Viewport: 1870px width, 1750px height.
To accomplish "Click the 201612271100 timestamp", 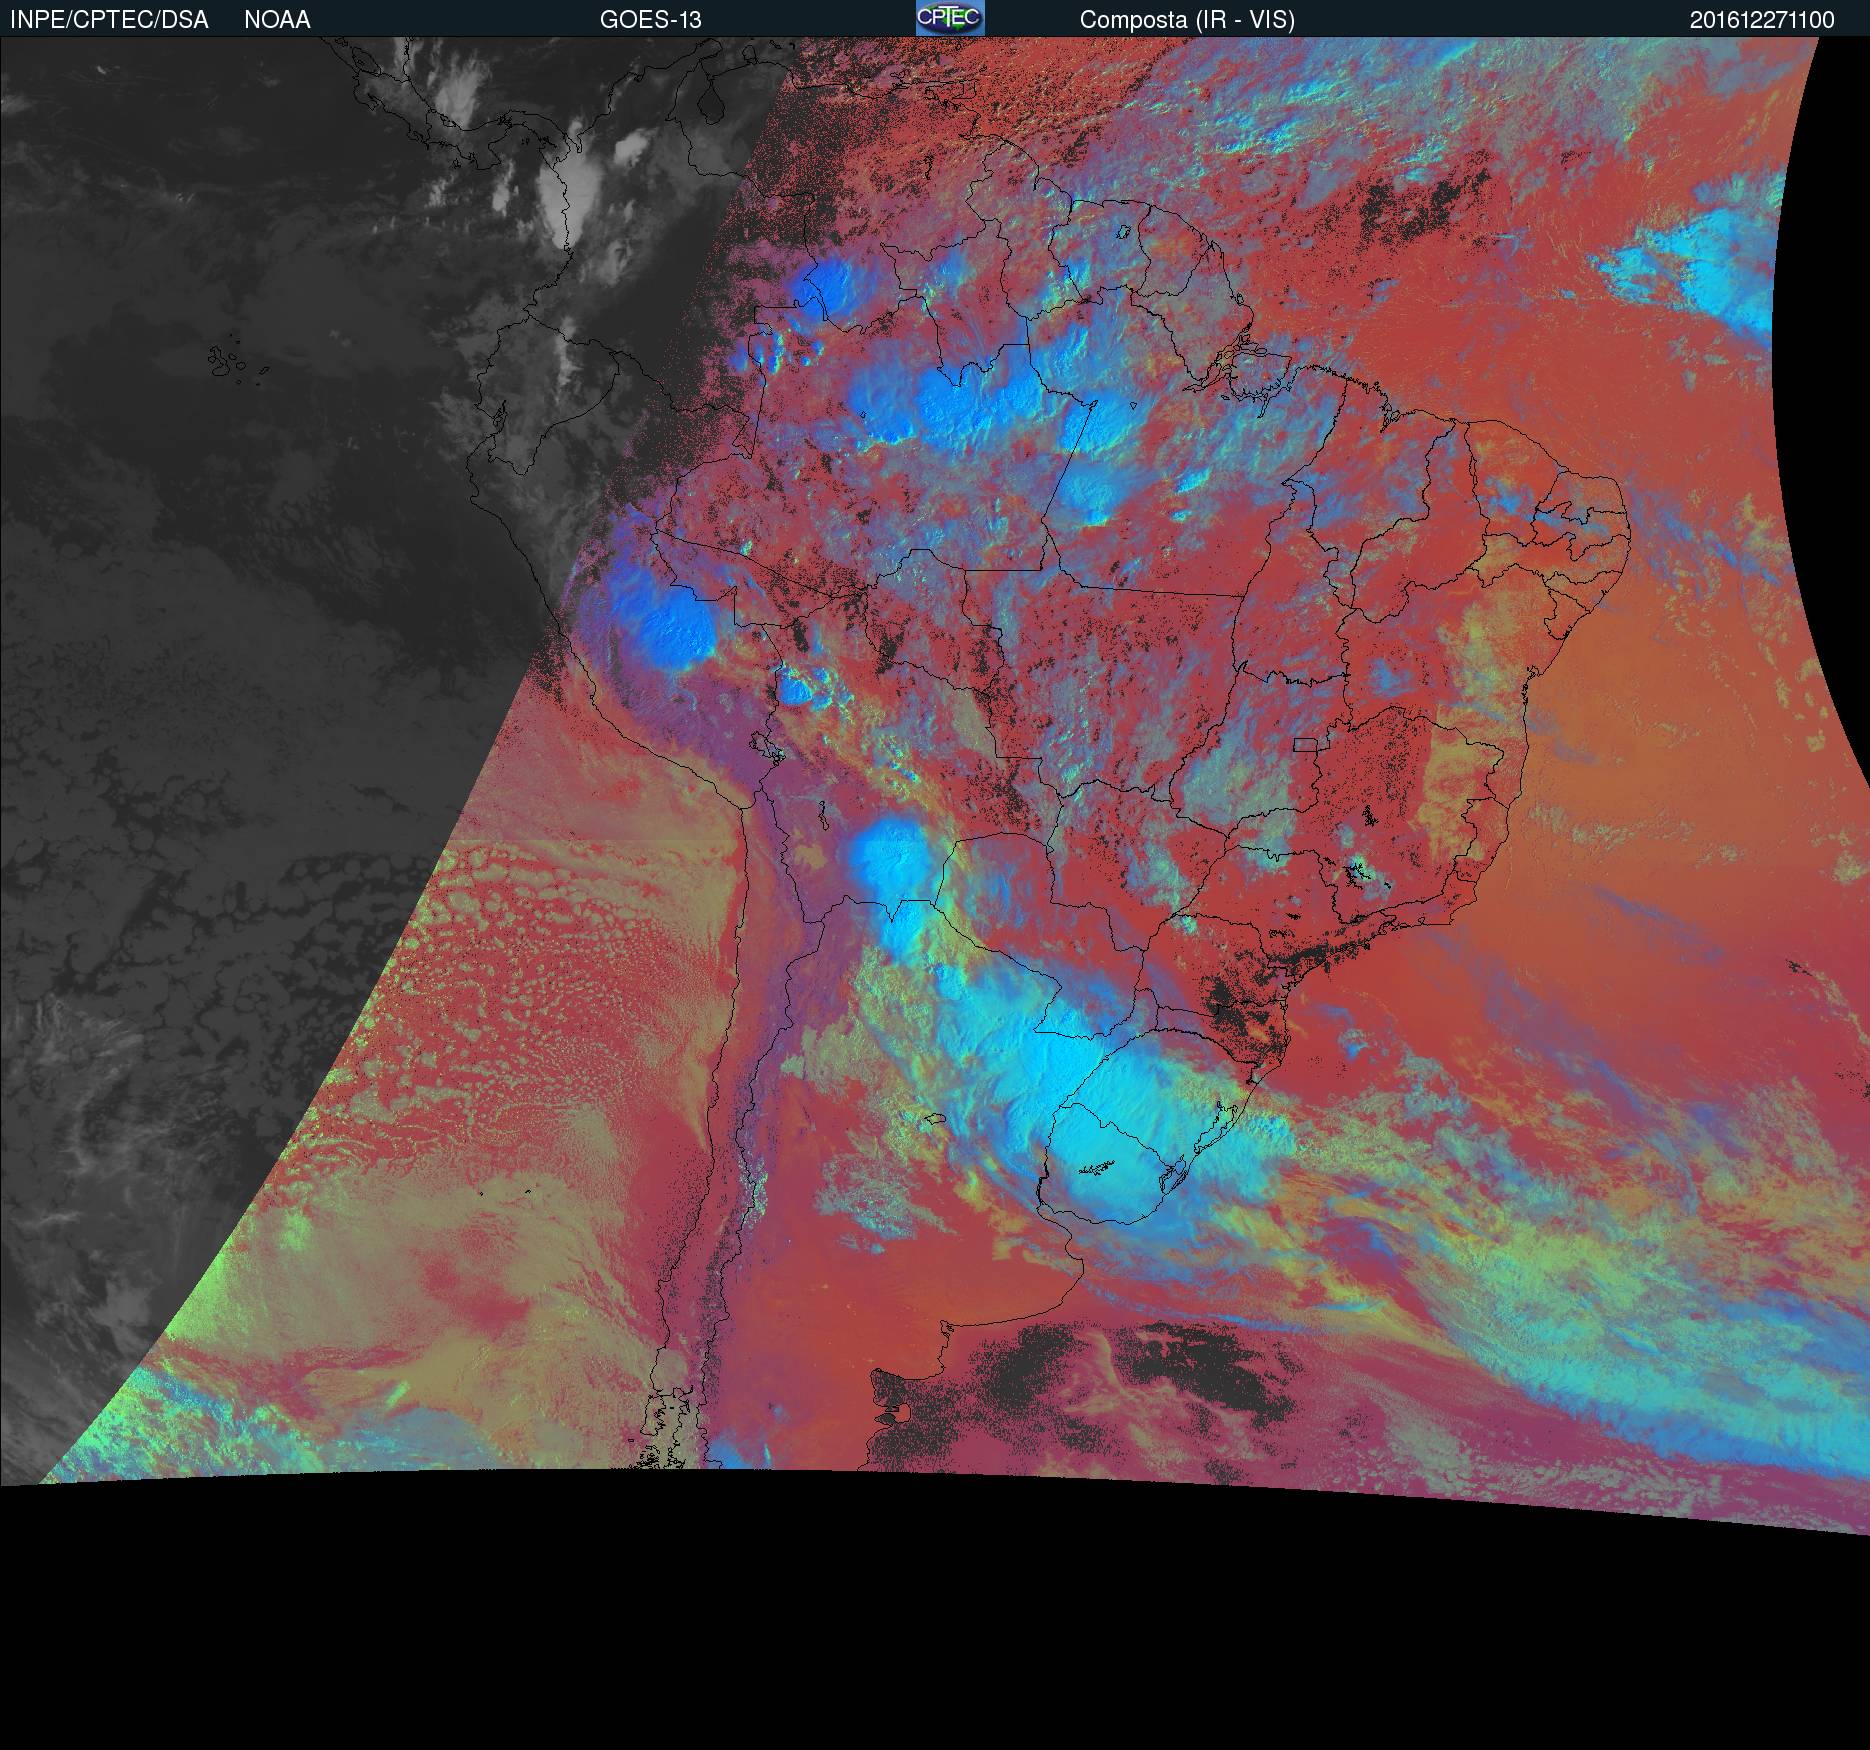I will click(x=1761, y=20).
